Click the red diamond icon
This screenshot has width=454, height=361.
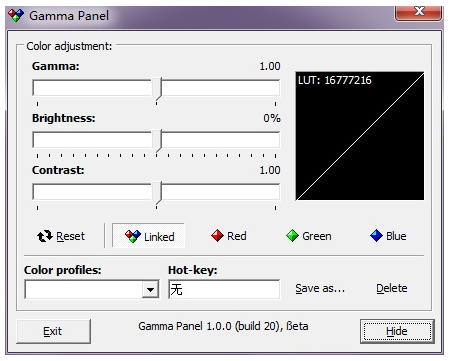pyautogui.click(x=217, y=236)
